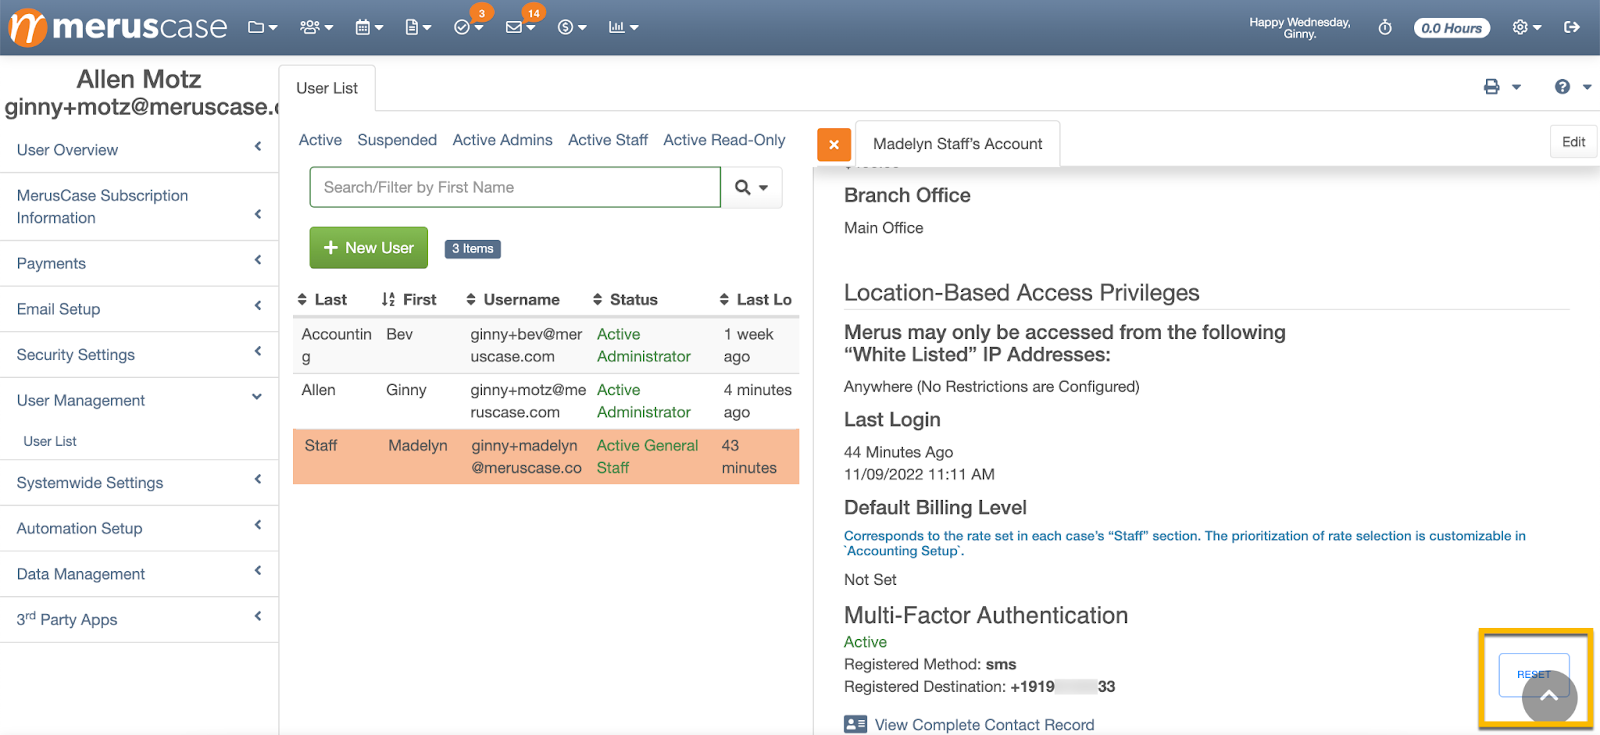
Task: Sort by Username column
Action: tap(513, 299)
